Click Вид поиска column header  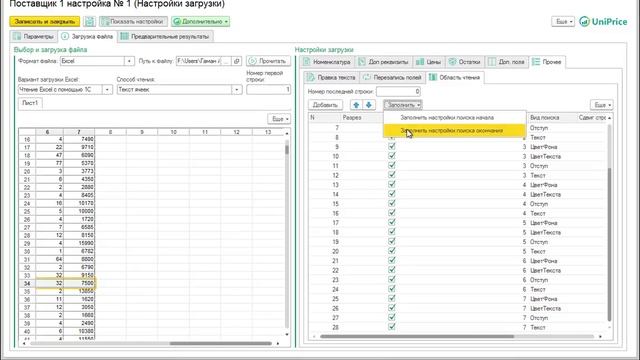(544, 118)
